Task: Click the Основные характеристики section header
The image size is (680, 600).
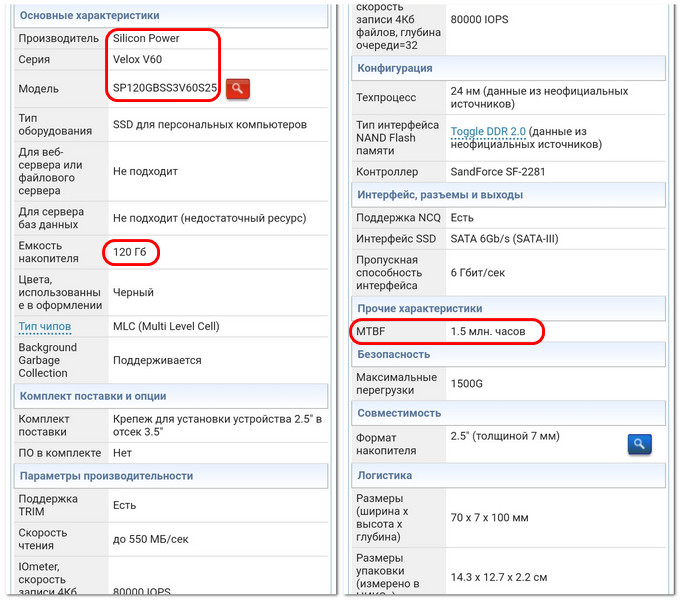Action: click(171, 16)
